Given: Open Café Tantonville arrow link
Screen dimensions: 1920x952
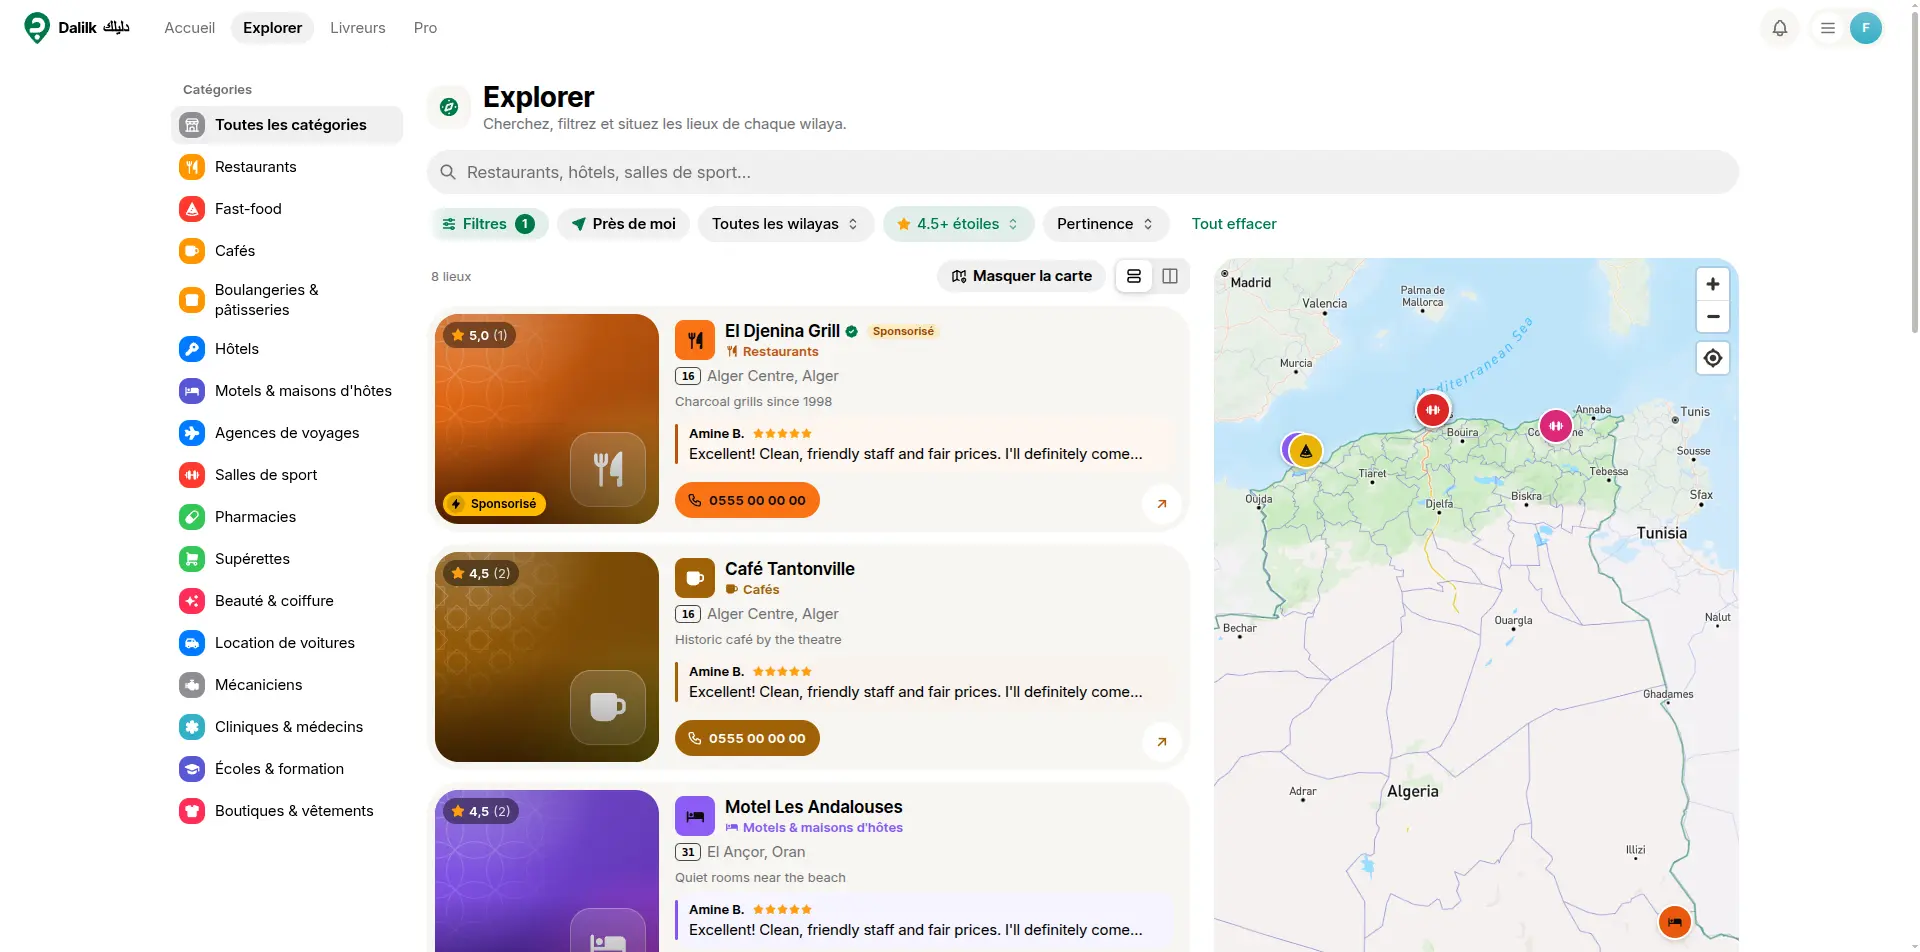Looking at the screenshot, I should click(1162, 742).
